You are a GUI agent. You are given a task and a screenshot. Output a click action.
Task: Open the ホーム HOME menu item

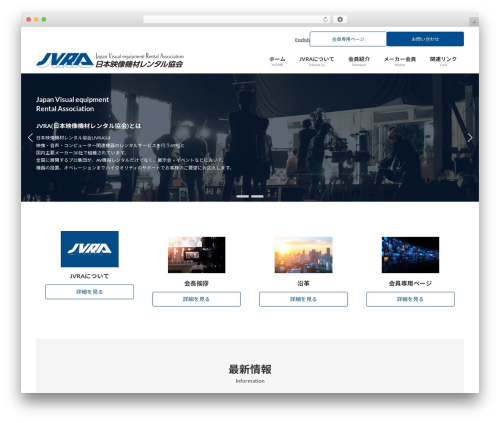(x=277, y=61)
